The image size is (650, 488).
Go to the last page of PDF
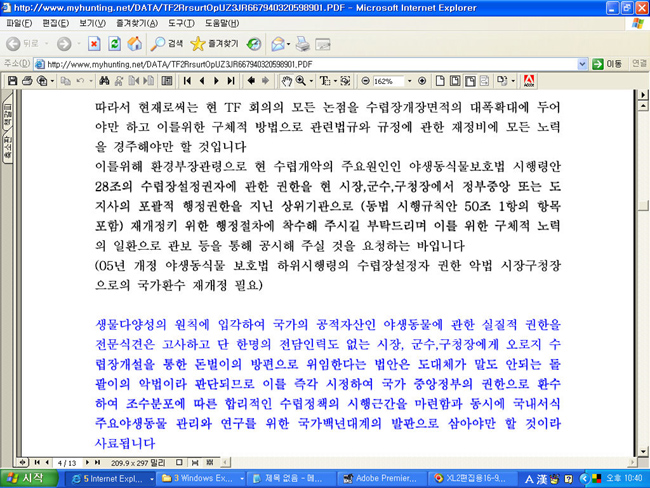231,80
